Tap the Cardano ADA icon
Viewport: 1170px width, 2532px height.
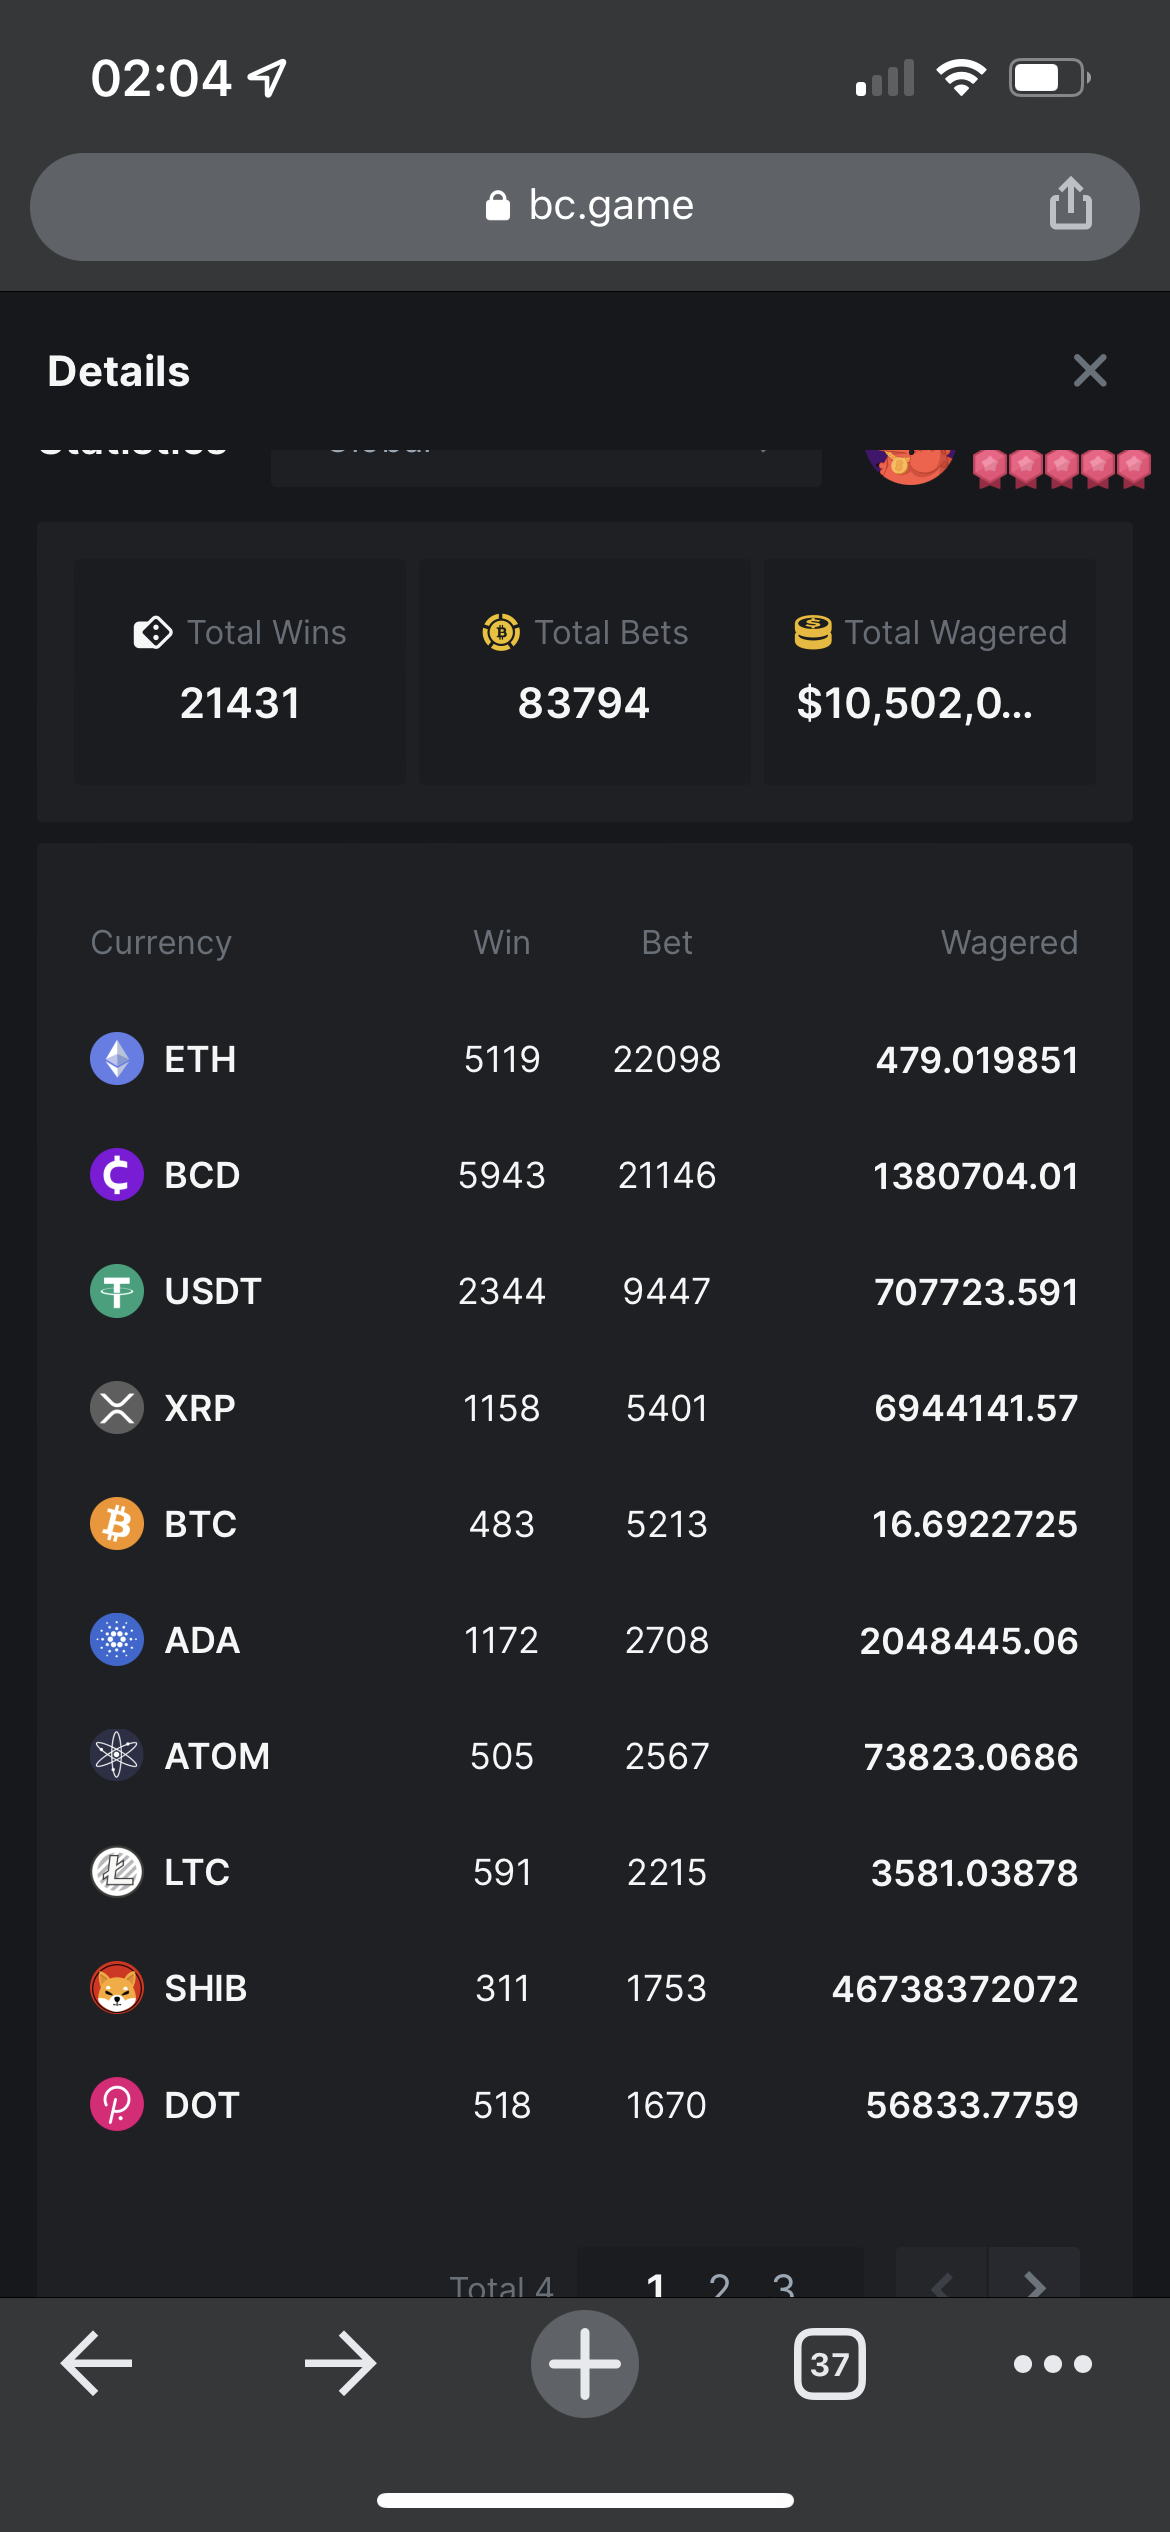117,1640
